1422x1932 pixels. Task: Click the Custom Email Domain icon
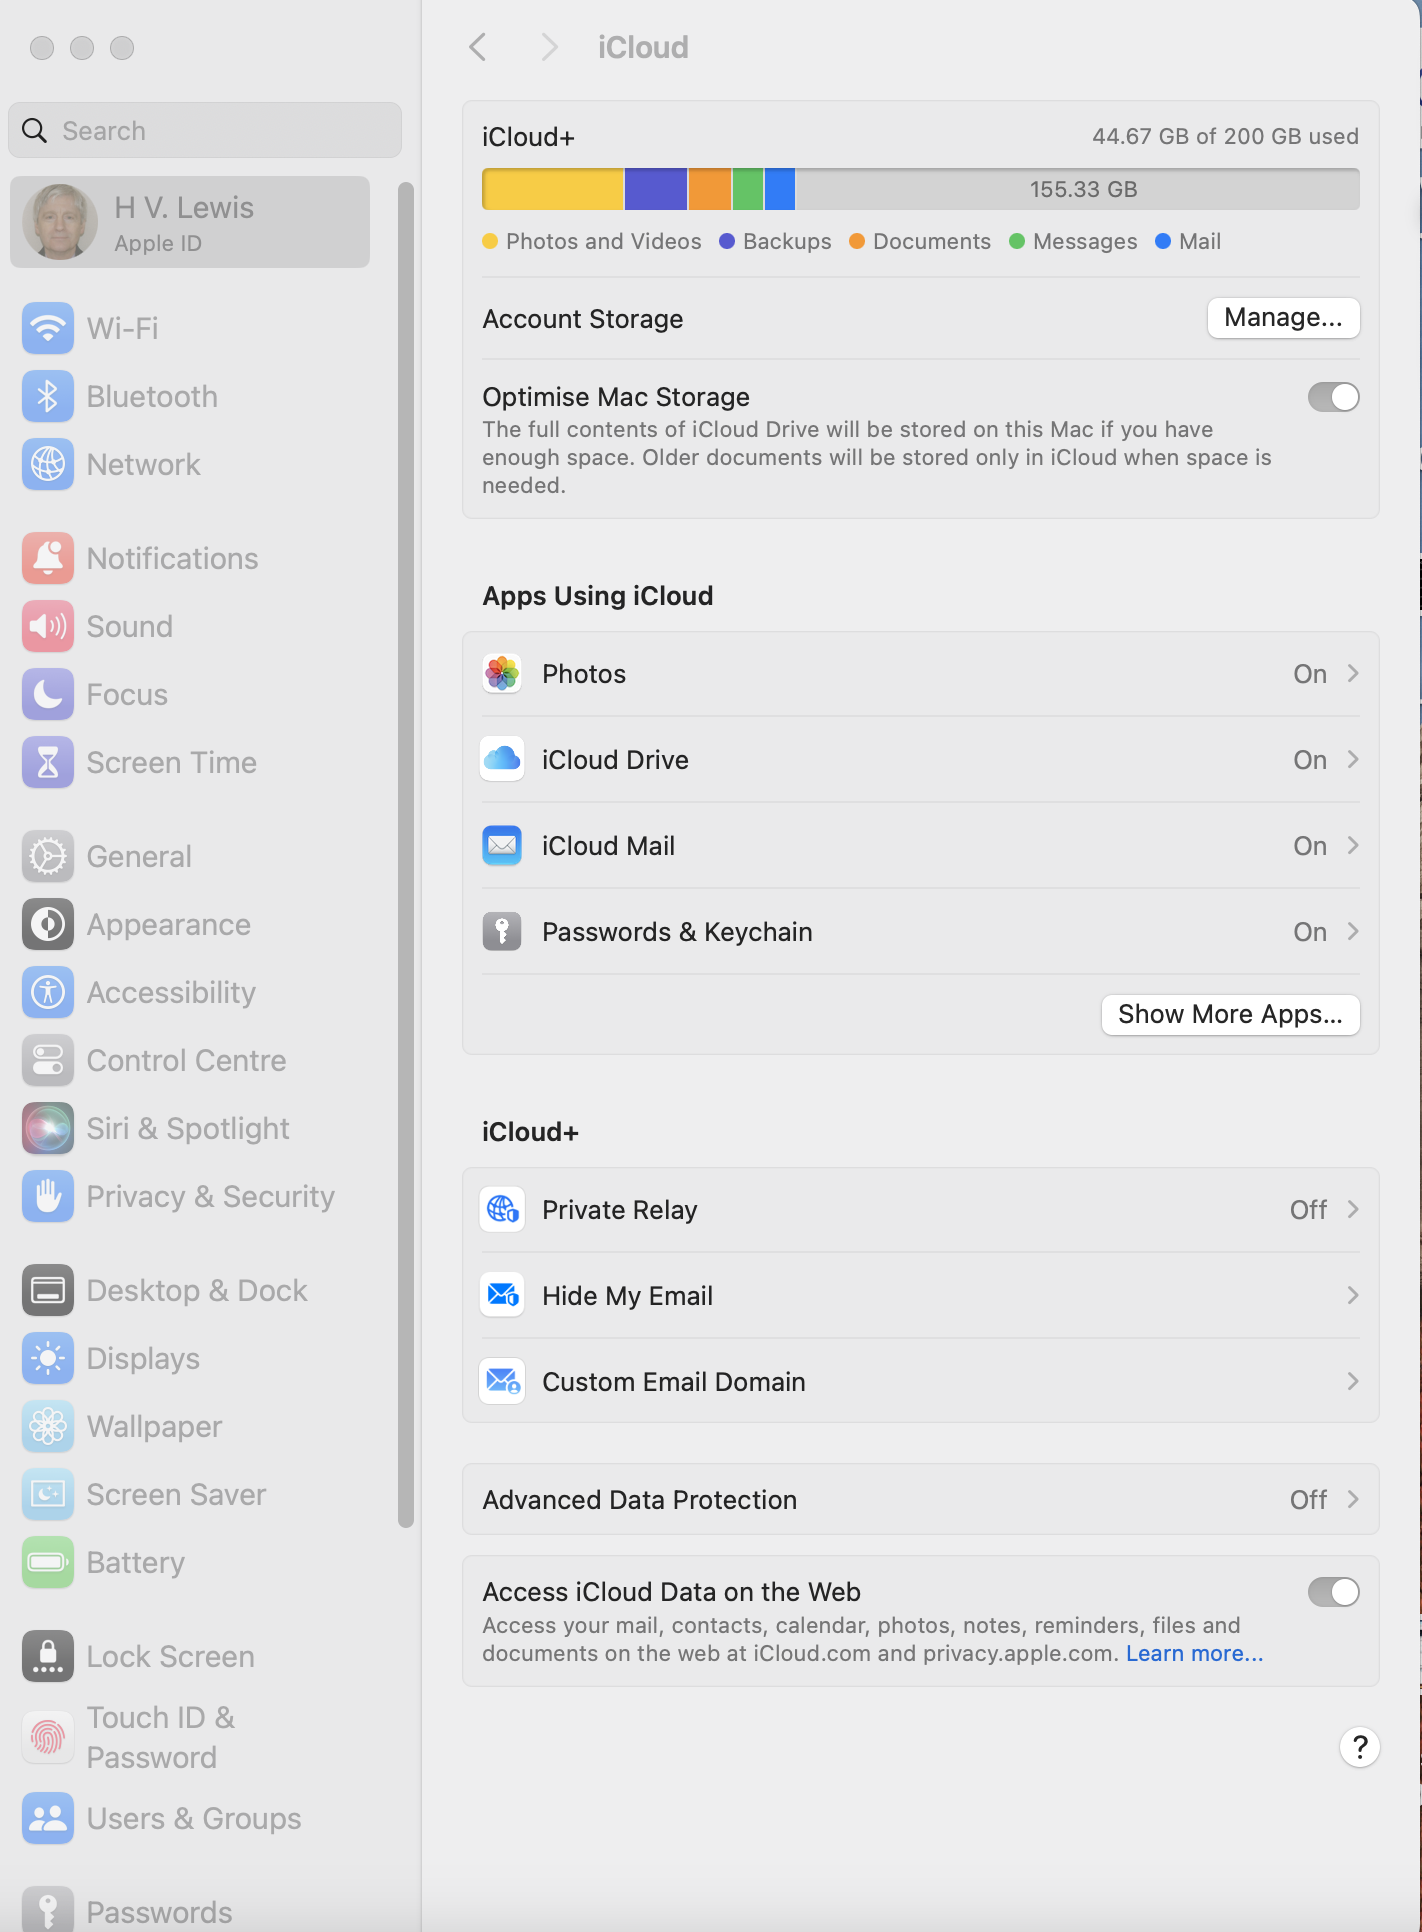click(502, 1382)
